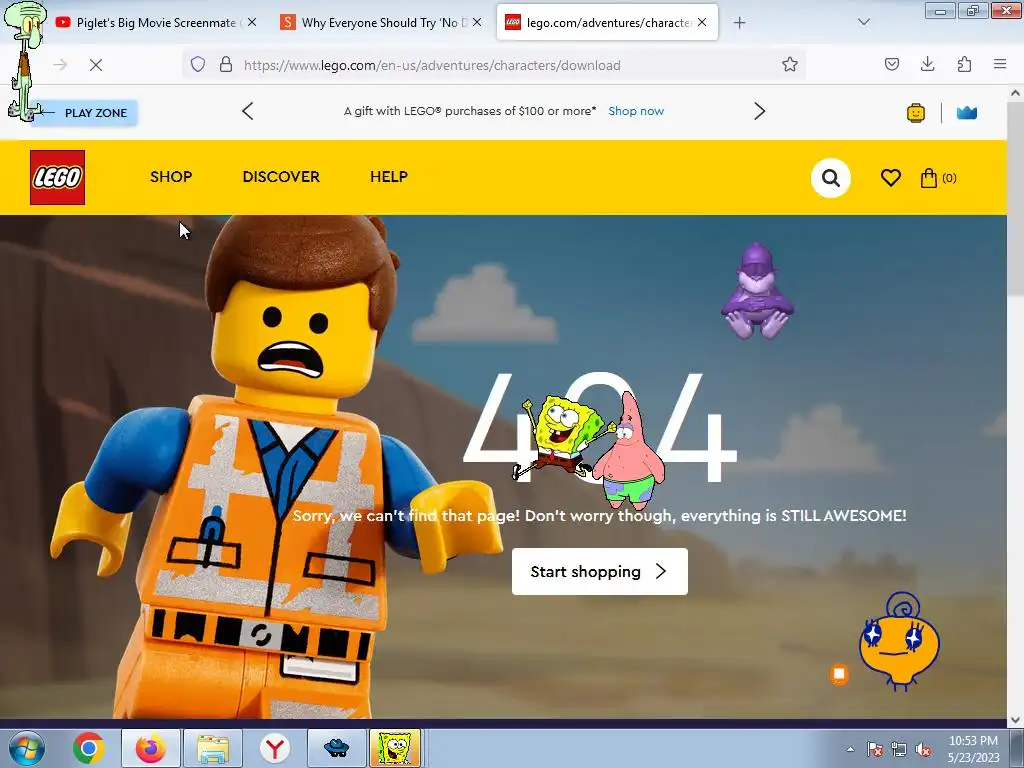Click the muted volume speaker tray icon

pos(923,749)
